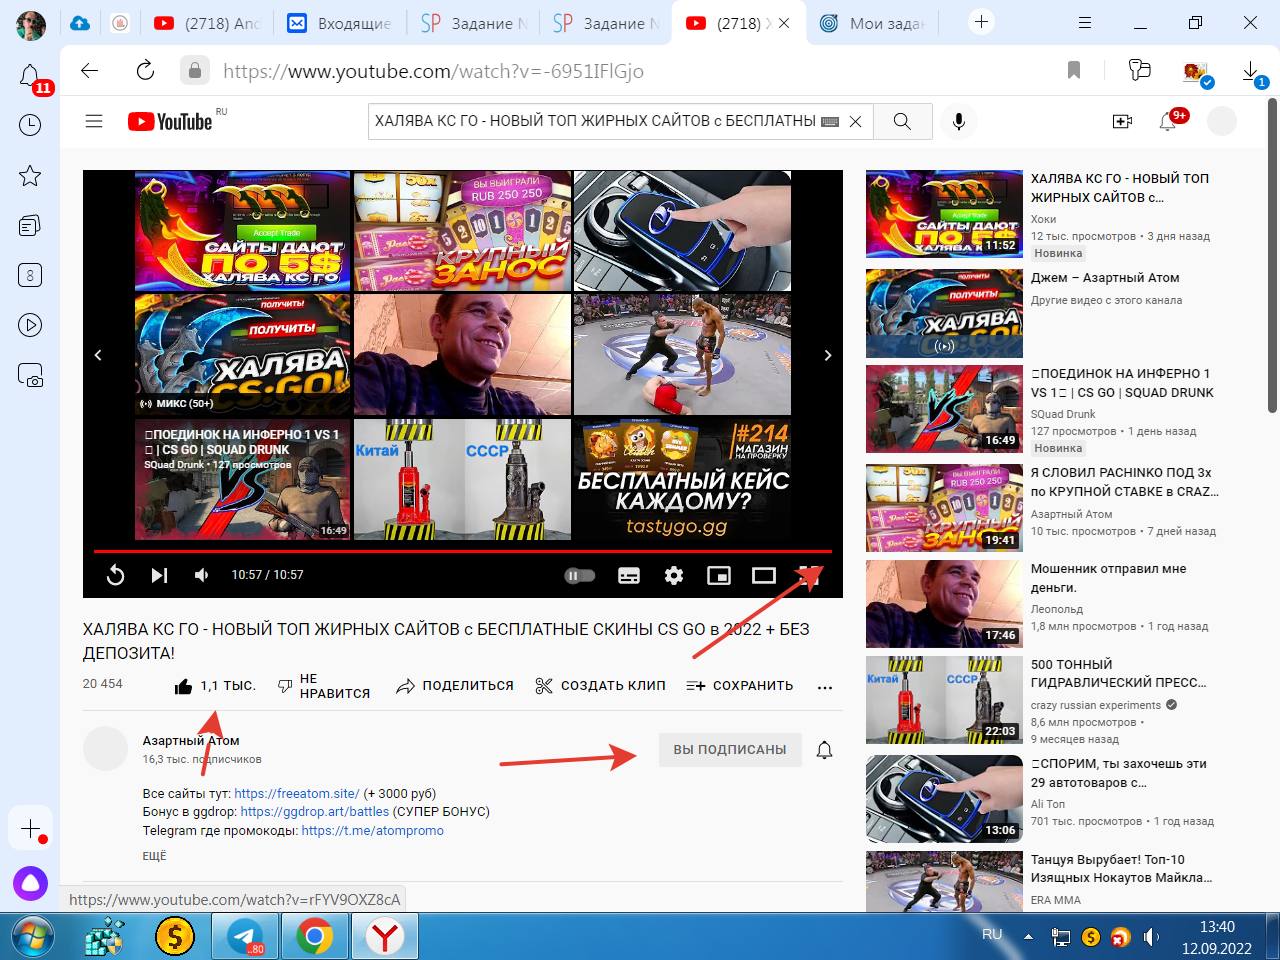Clear the YouTube search query
The image size is (1280, 960).
click(856, 121)
